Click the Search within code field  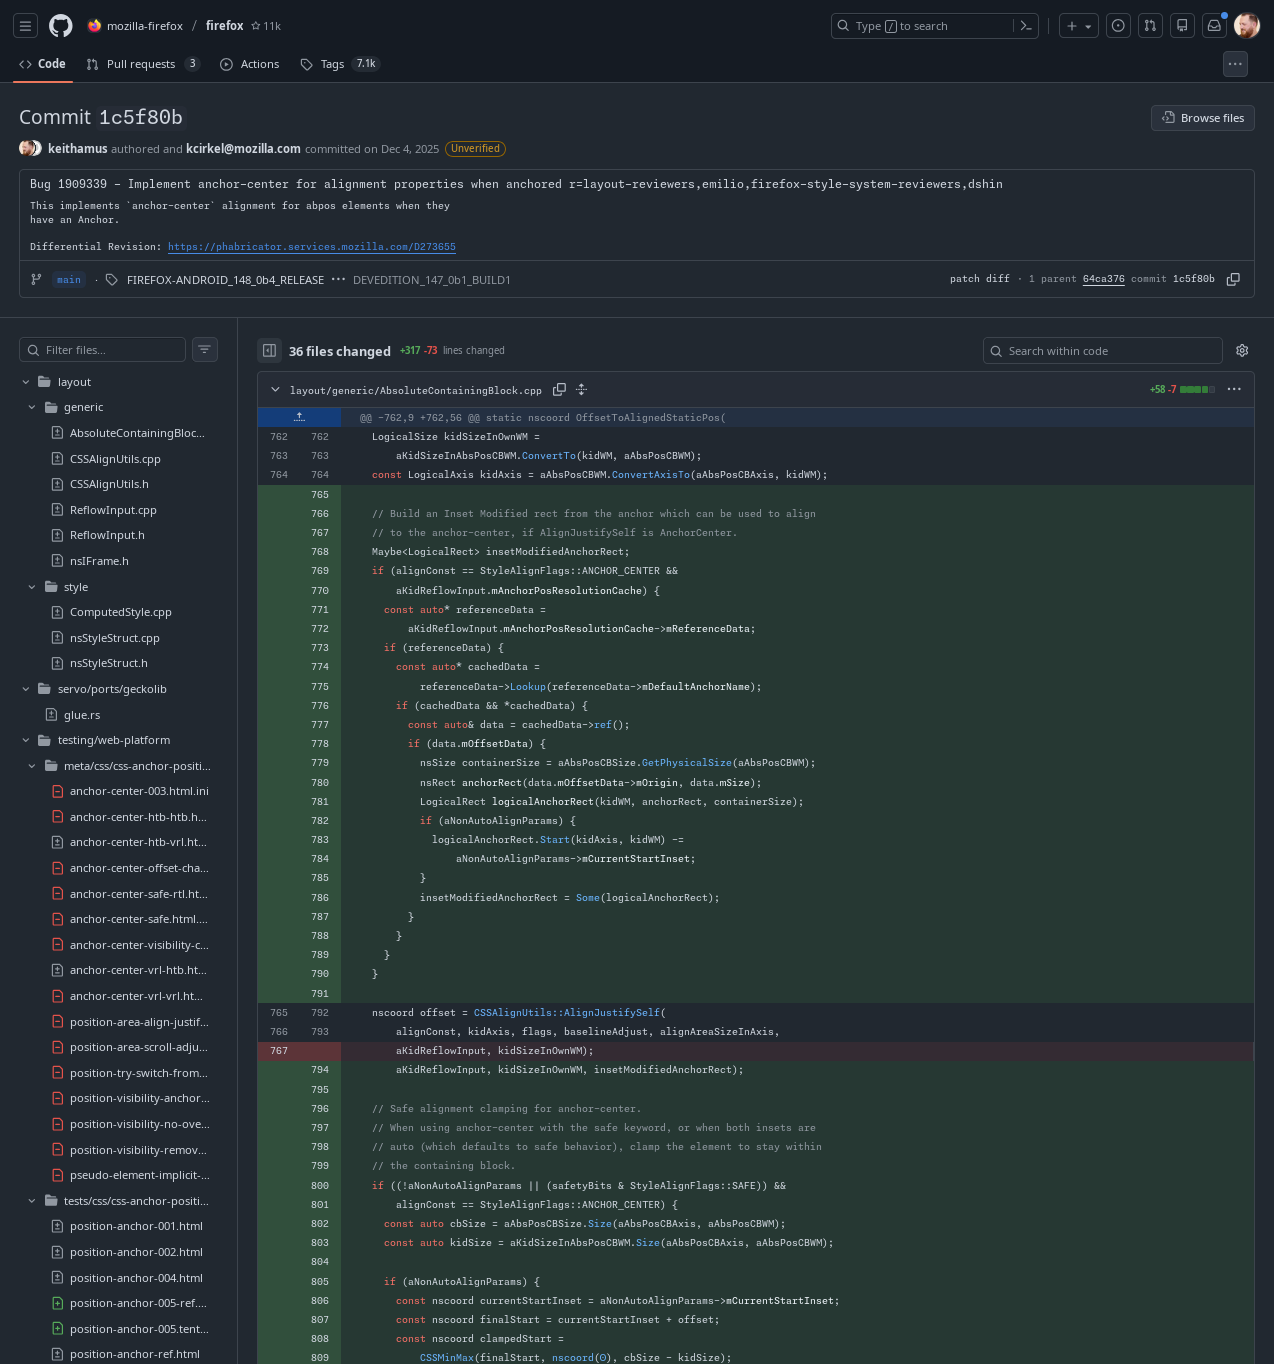(1102, 351)
